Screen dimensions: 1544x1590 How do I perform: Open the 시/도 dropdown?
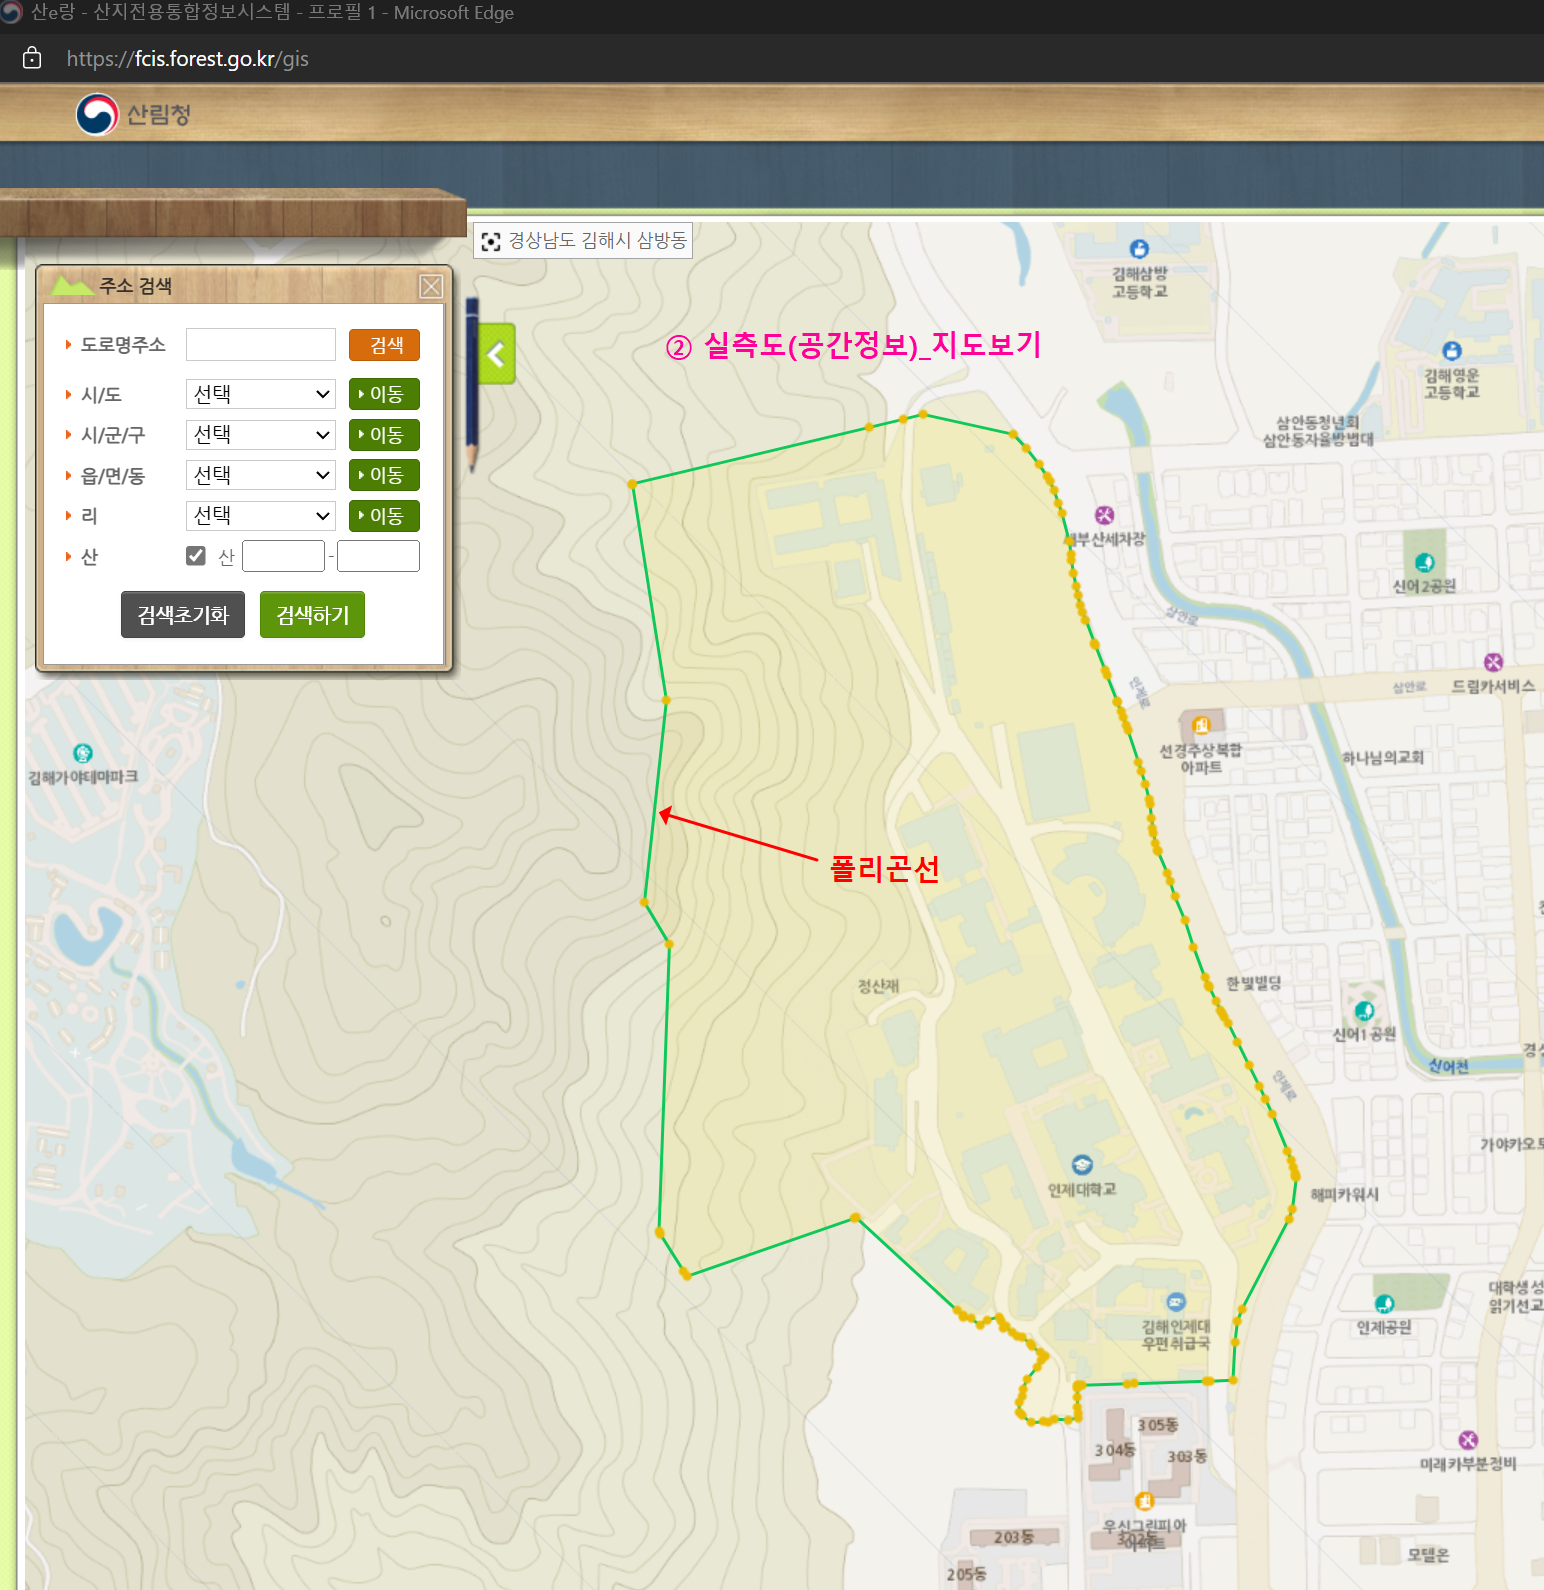260,394
